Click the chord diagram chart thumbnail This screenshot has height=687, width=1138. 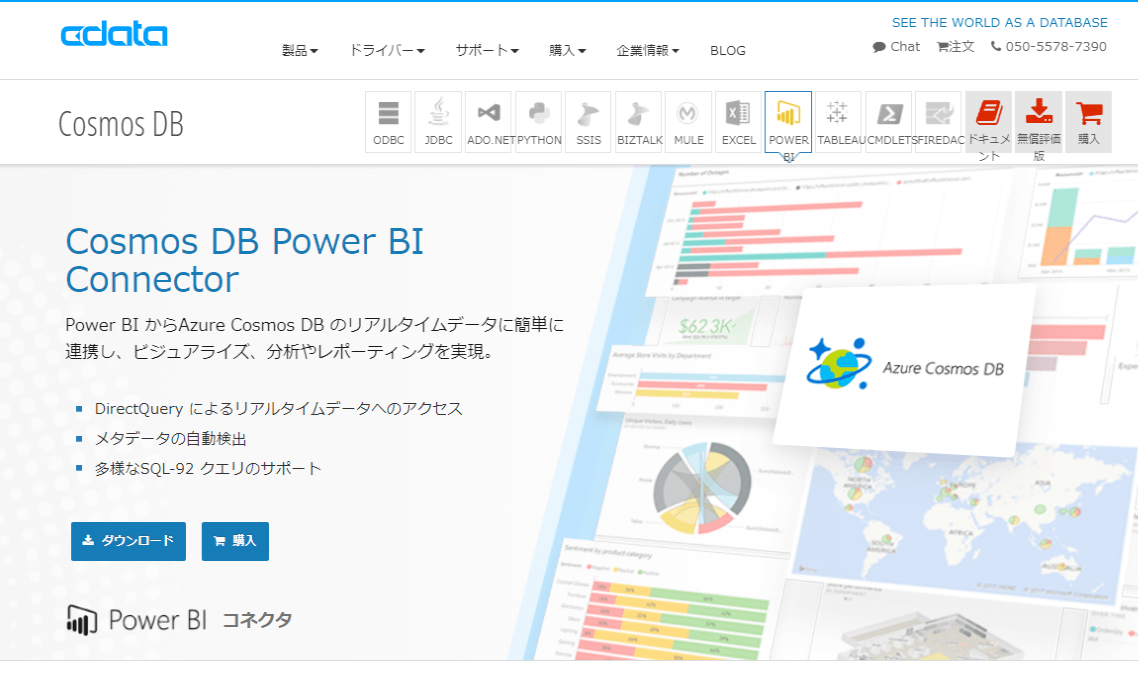(701, 487)
